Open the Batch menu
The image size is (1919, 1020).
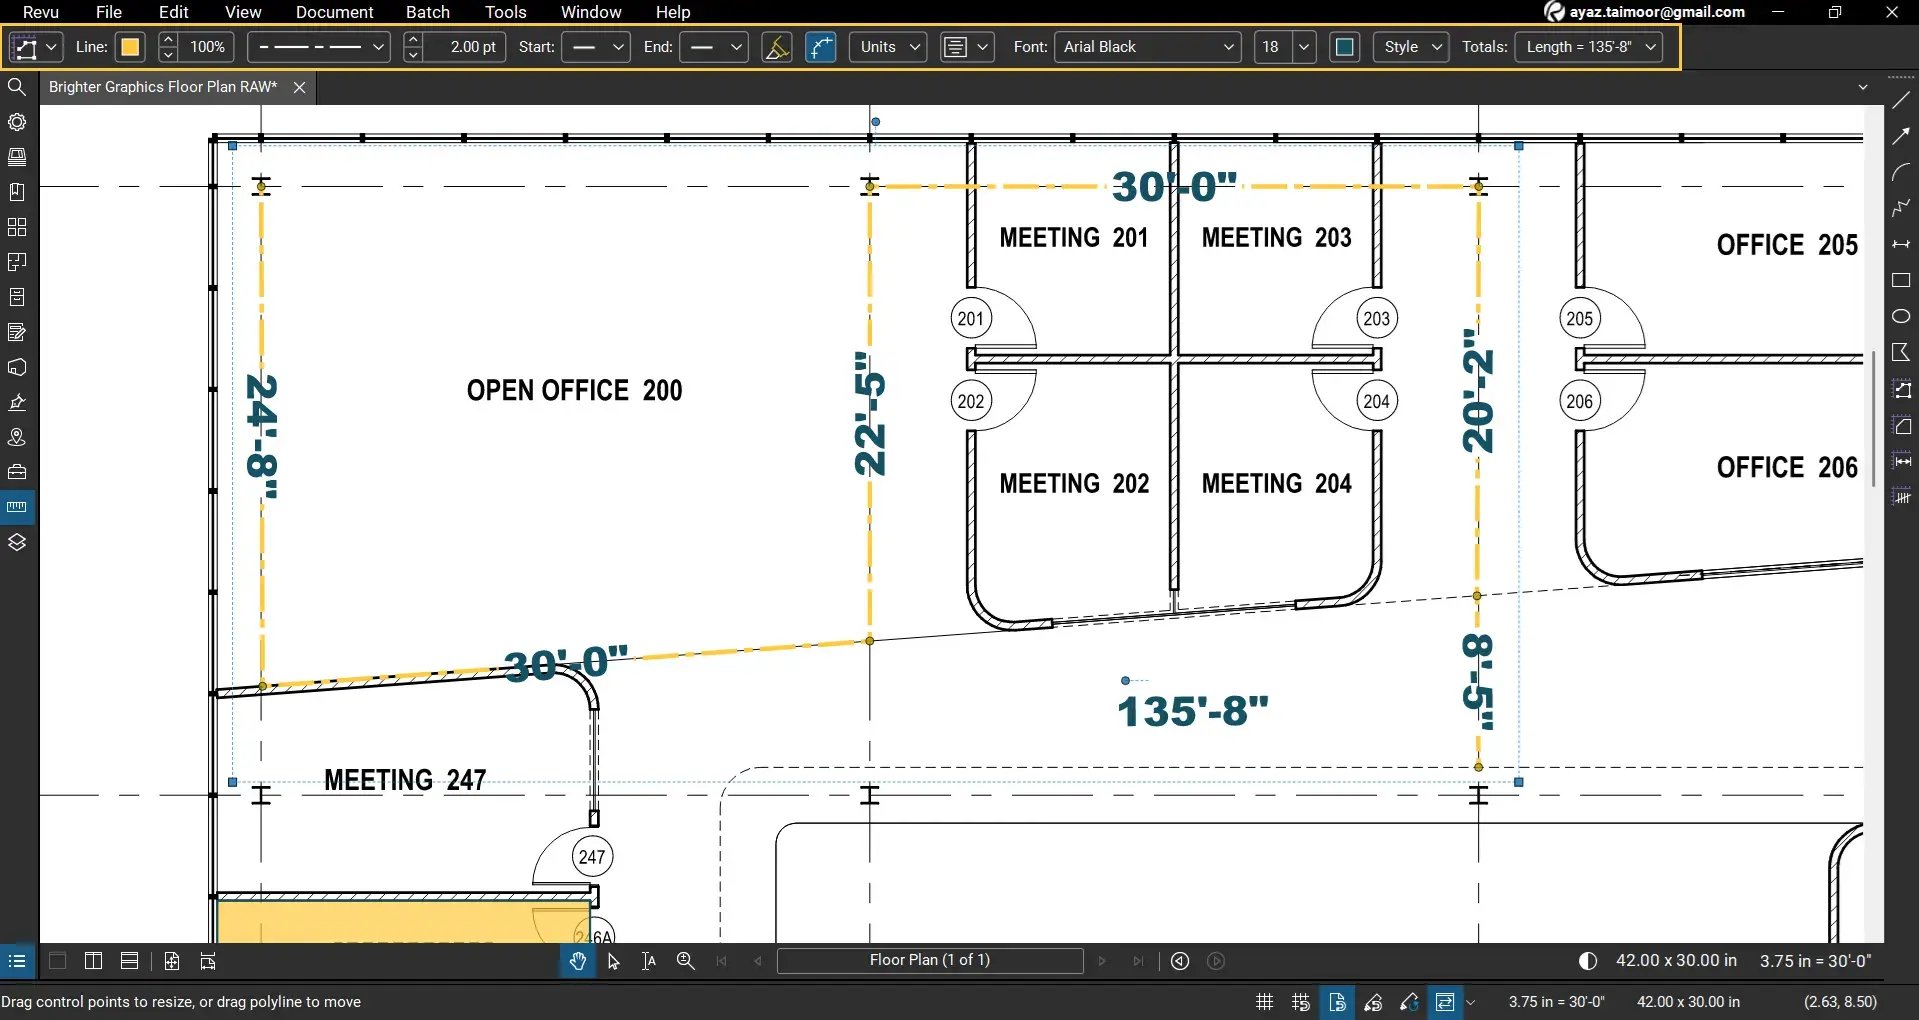[427, 12]
